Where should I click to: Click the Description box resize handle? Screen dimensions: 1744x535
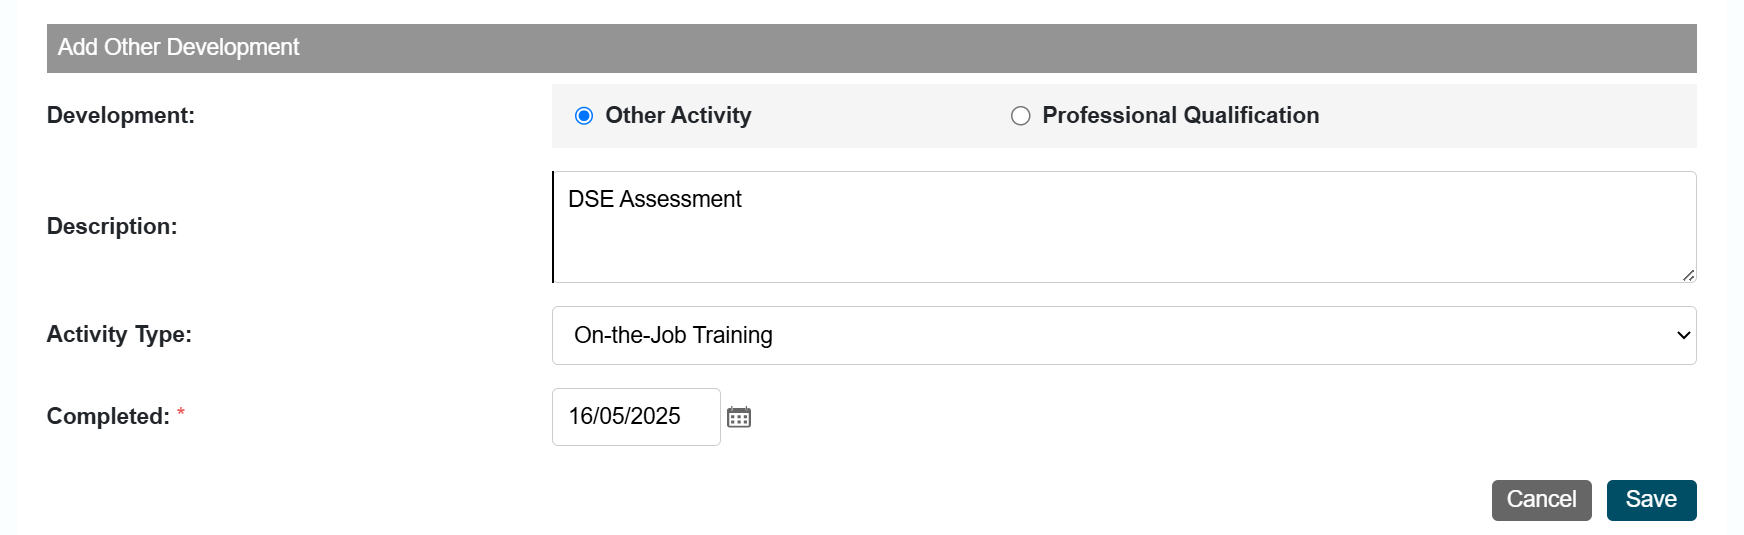pyautogui.click(x=1688, y=274)
